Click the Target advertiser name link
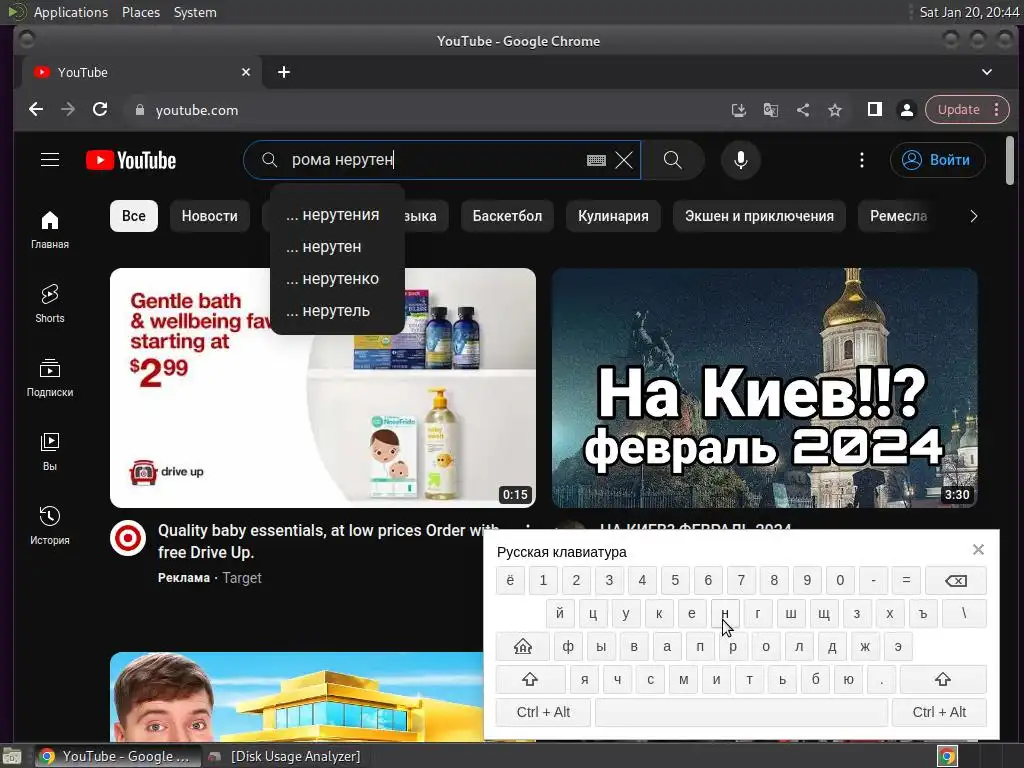The width and height of the screenshot is (1024, 768). point(242,578)
